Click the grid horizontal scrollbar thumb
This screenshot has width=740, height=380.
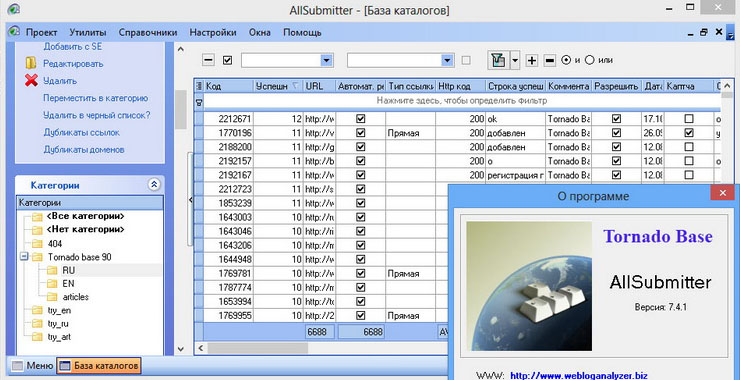click(258, 348)
